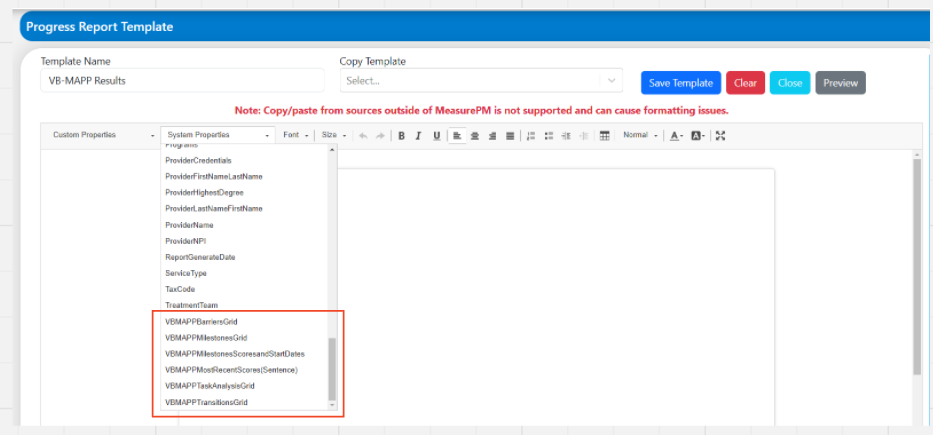
Task: Click the dropdown list scroll-down arrow
Action: click(x=333, y=405)
